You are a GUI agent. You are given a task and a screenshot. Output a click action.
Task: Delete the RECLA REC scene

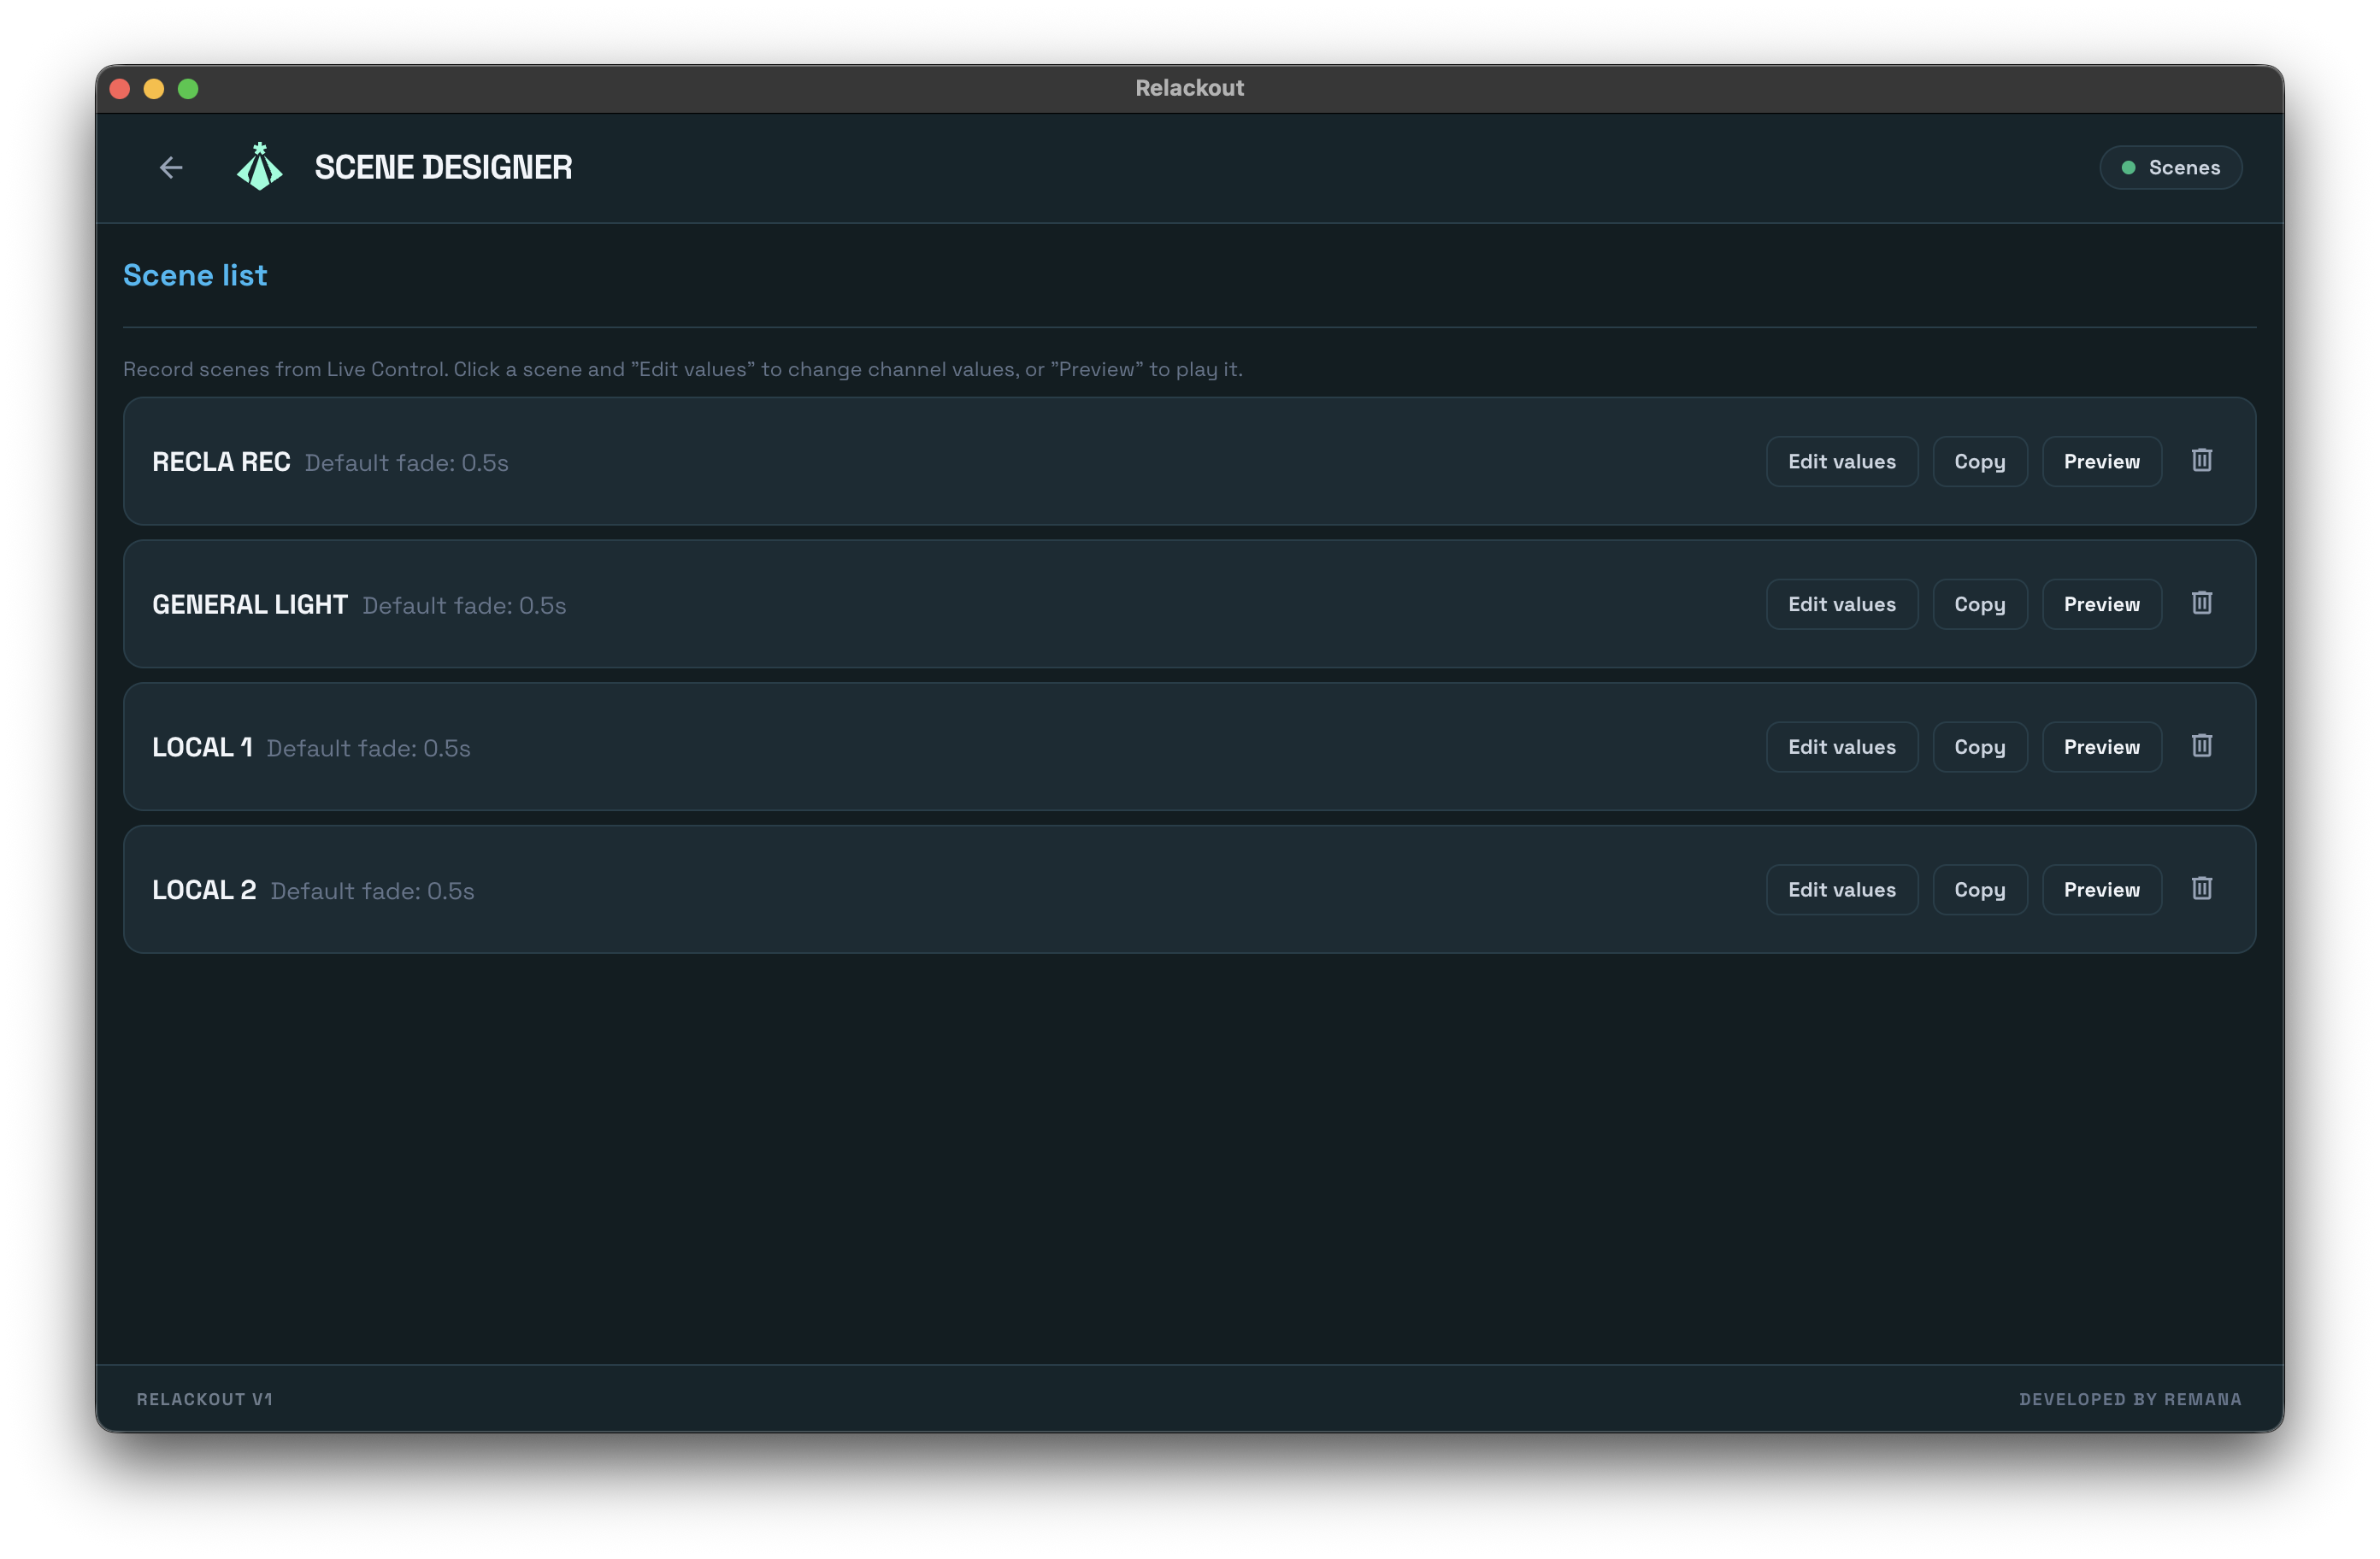[2201, 460]
